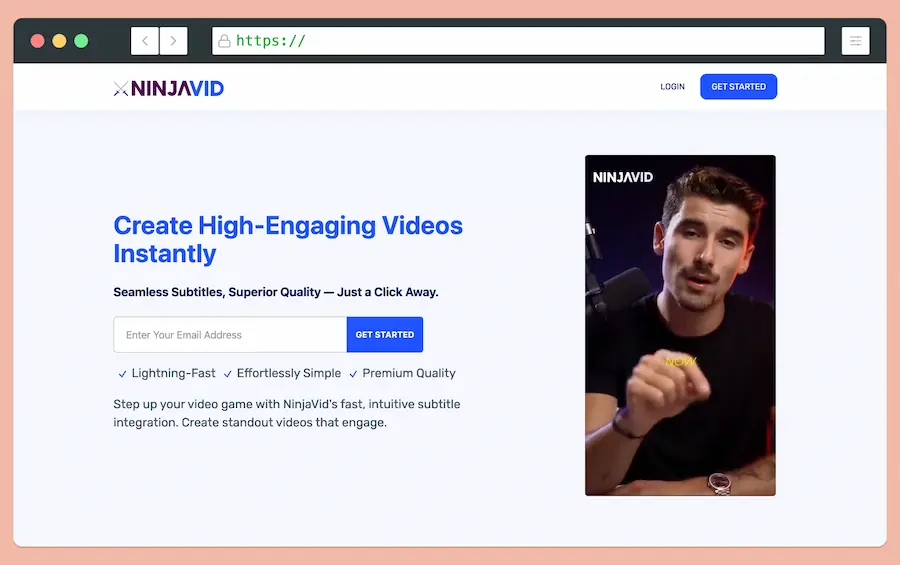The width and height of the screenshot is (900, 565).
Task: Click the yellow NOW subtitle in video
Action: pyautogui.click(x=680, y=361)
